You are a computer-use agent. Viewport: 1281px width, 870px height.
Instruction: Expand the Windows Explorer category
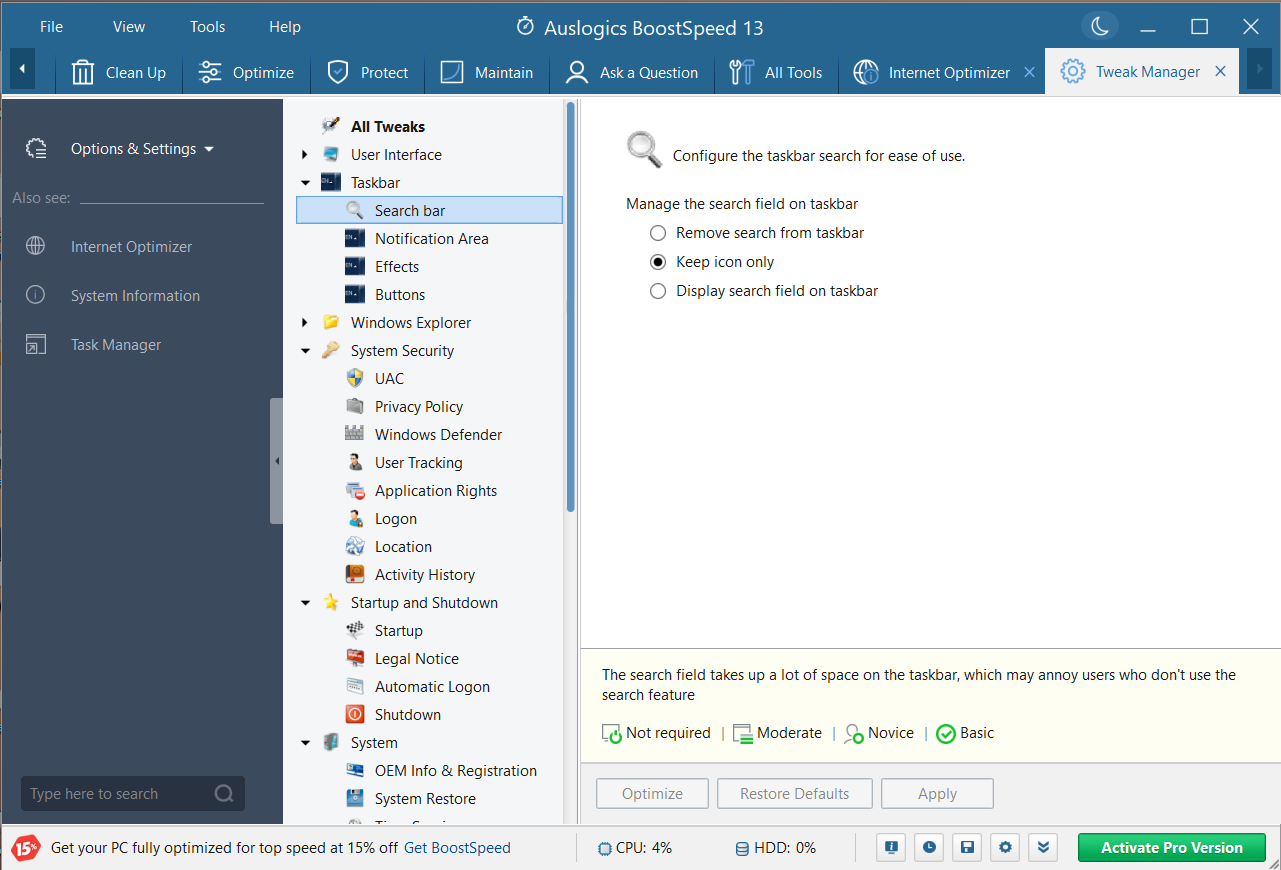(x=305, y=322)
